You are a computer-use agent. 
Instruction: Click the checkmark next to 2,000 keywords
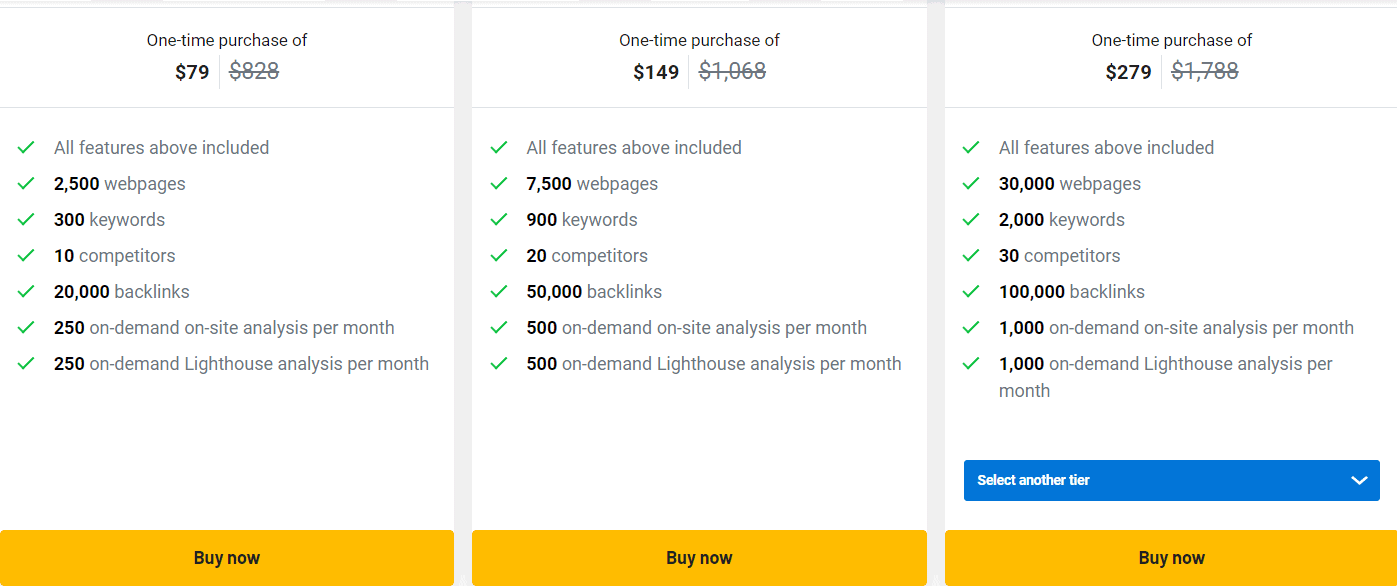(971, 219)
